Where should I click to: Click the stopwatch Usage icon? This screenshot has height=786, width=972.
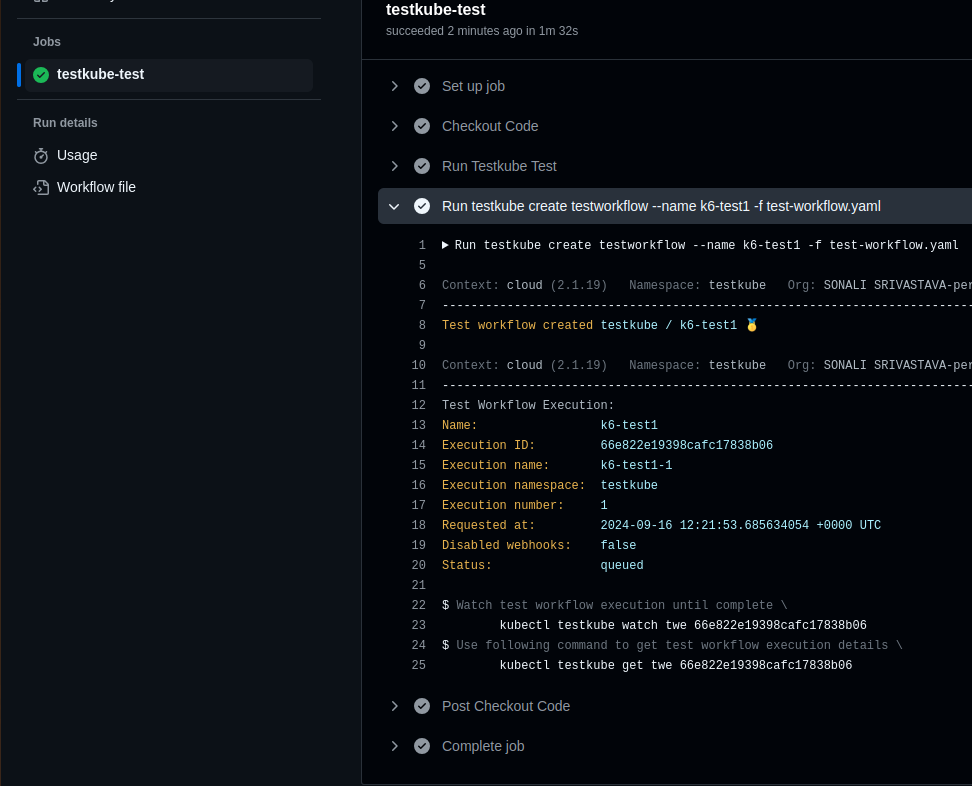click(41, 156)
